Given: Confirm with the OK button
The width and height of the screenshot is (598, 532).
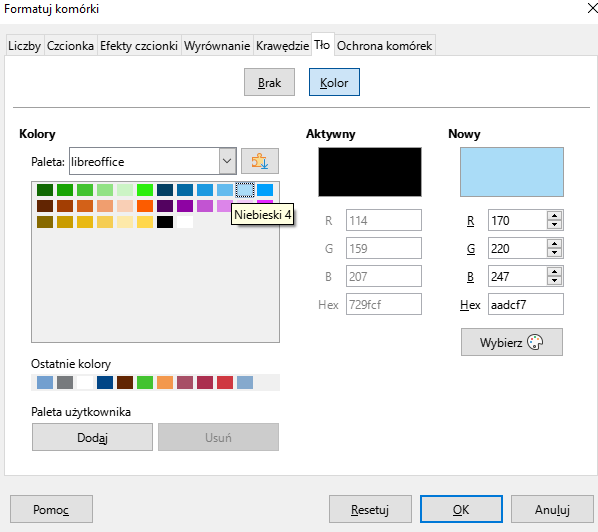Looking at the screenshot, I should [461, 509].
